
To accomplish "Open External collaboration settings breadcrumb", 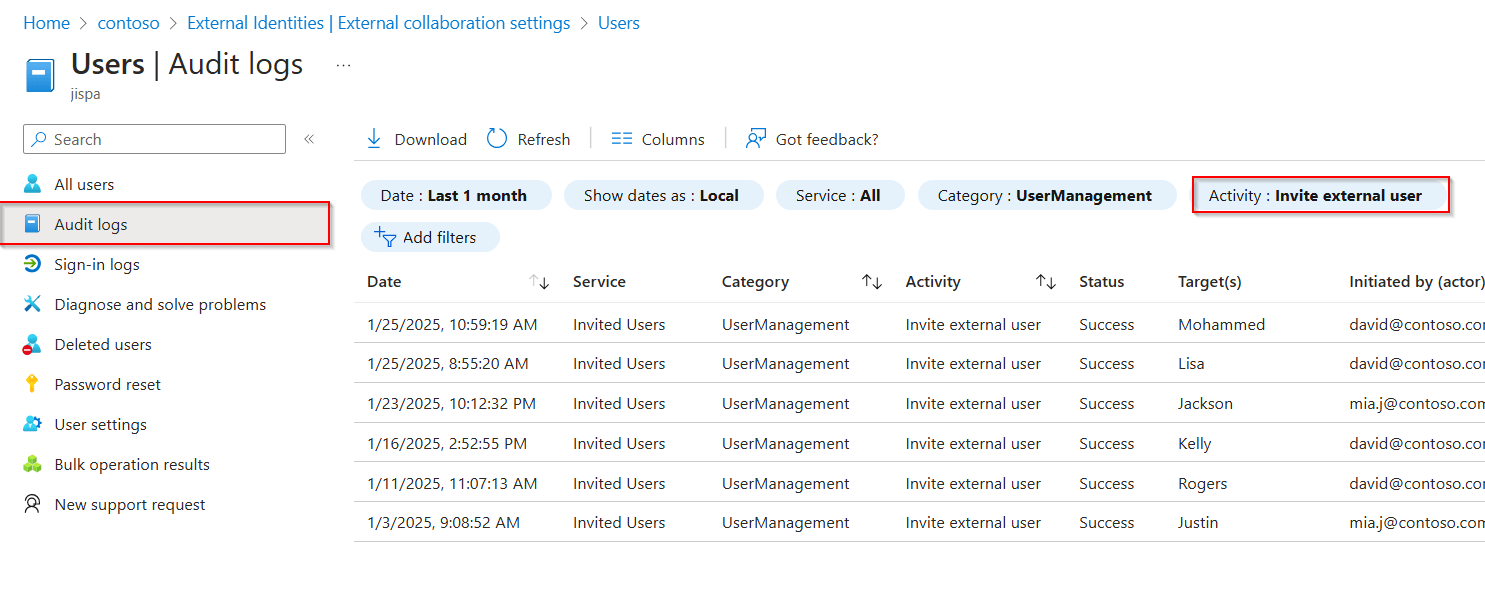I will 379,23.
